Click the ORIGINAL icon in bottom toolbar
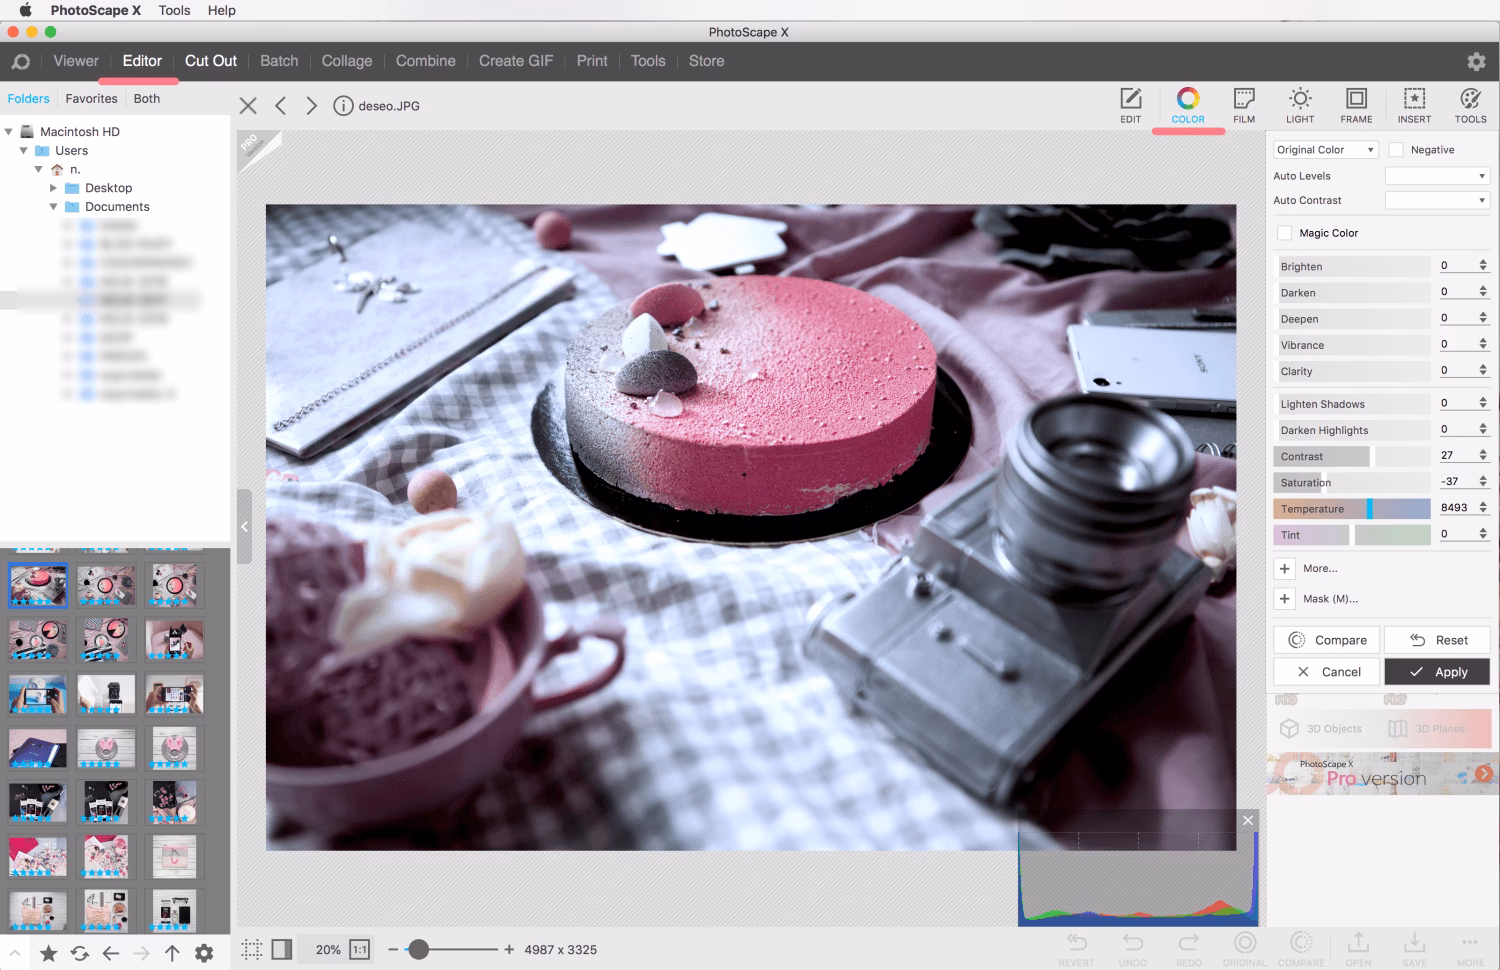Screen dimensions: 1500x970 click(x=1245, y=947)
